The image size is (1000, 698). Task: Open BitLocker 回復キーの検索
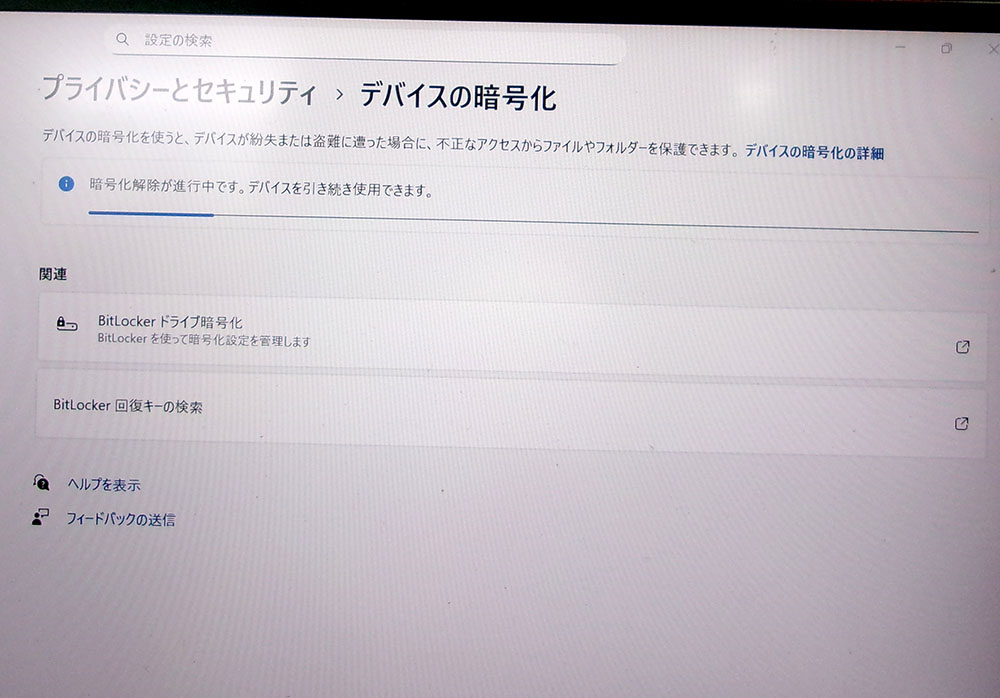(x=128, y=407)
